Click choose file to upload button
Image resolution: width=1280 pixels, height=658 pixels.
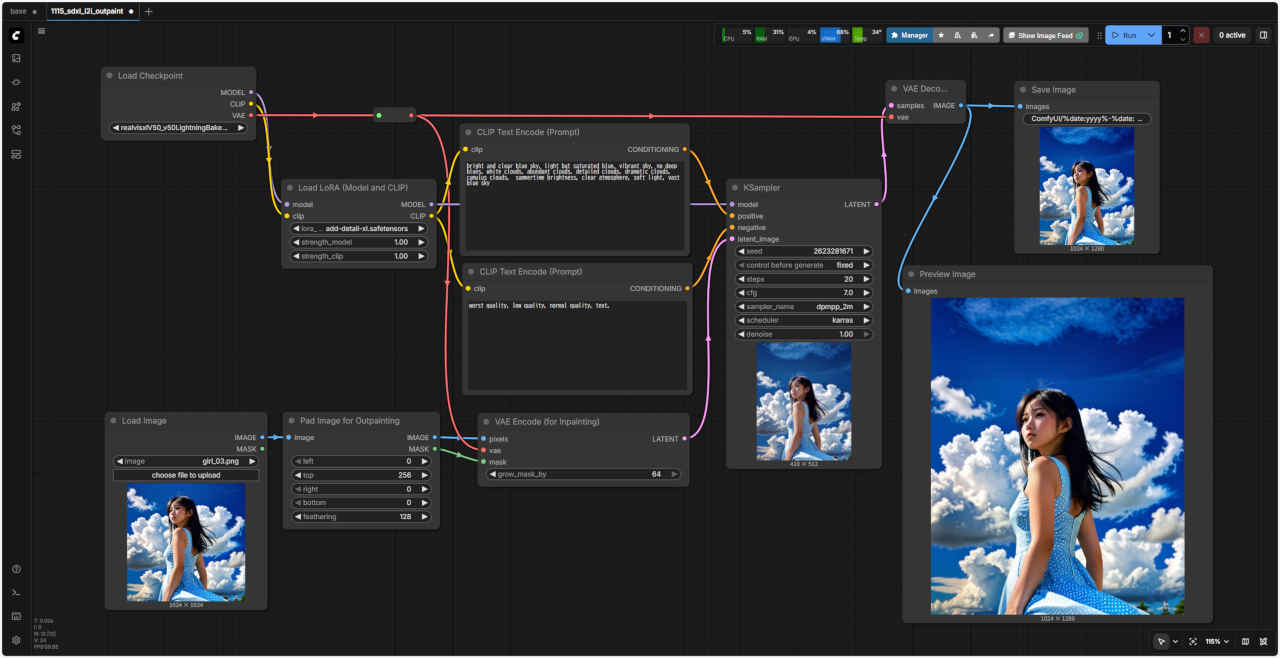pyautogui.click(x=185, y=475)
